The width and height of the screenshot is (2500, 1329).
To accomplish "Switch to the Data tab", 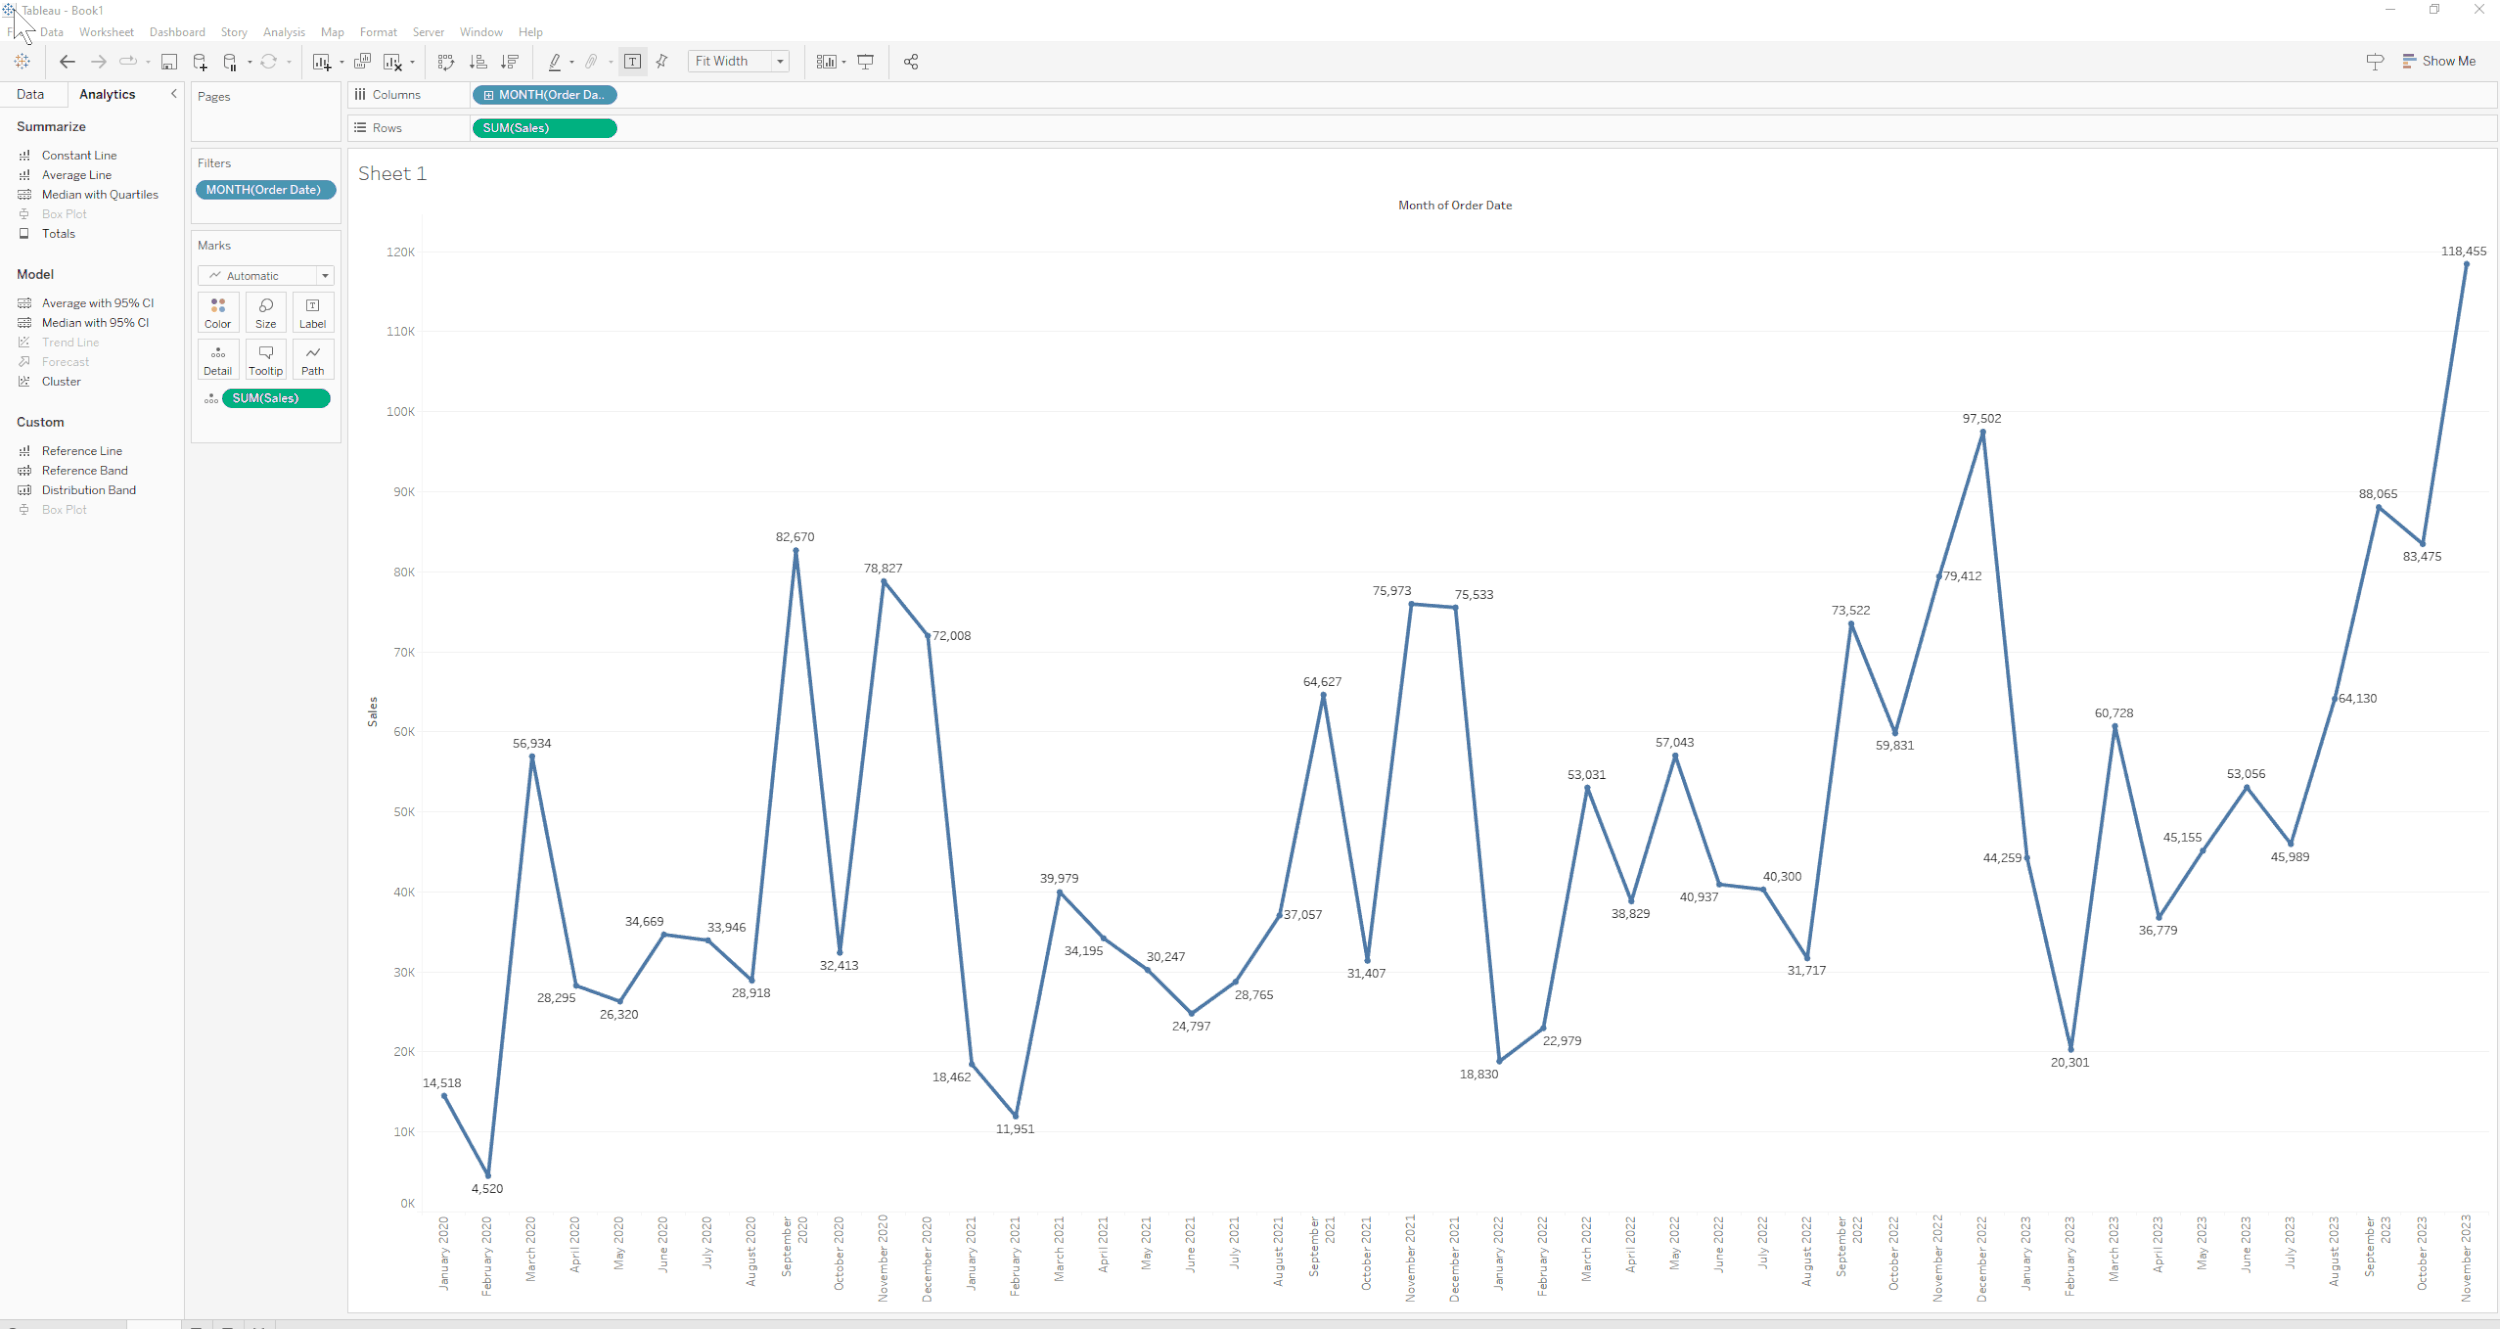I will [30, 94].
